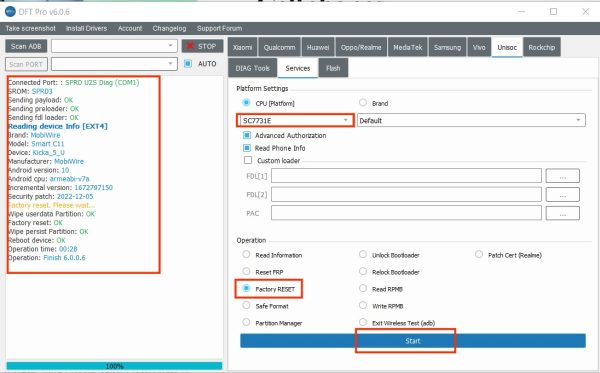Screen dimensions: 600x373
Task: Enable the Custom loader checkbox
Action: [x=248, y=160]
